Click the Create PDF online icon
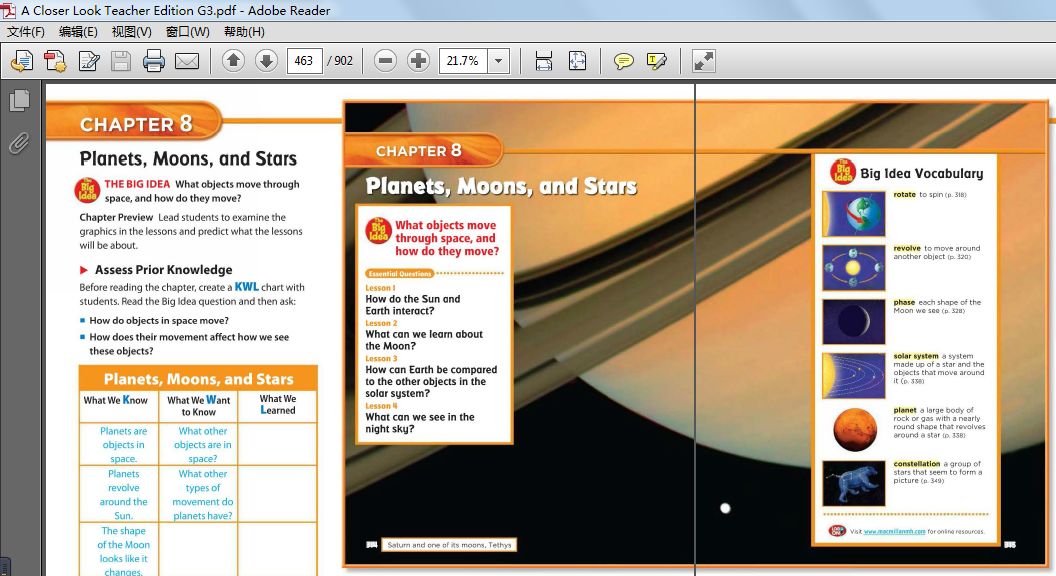 point(54,61)
